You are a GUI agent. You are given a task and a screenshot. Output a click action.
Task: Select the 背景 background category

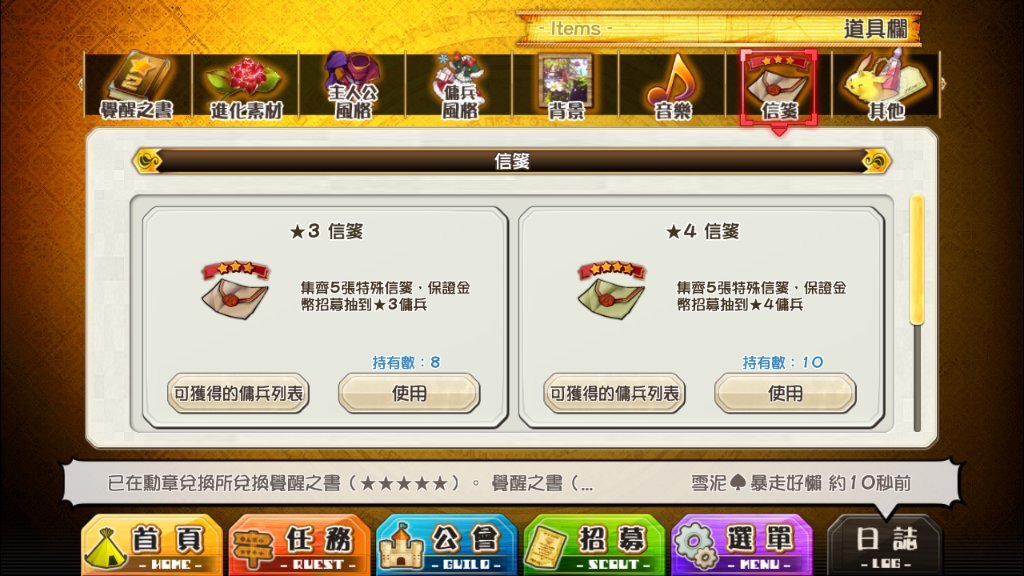pos(566,85)
